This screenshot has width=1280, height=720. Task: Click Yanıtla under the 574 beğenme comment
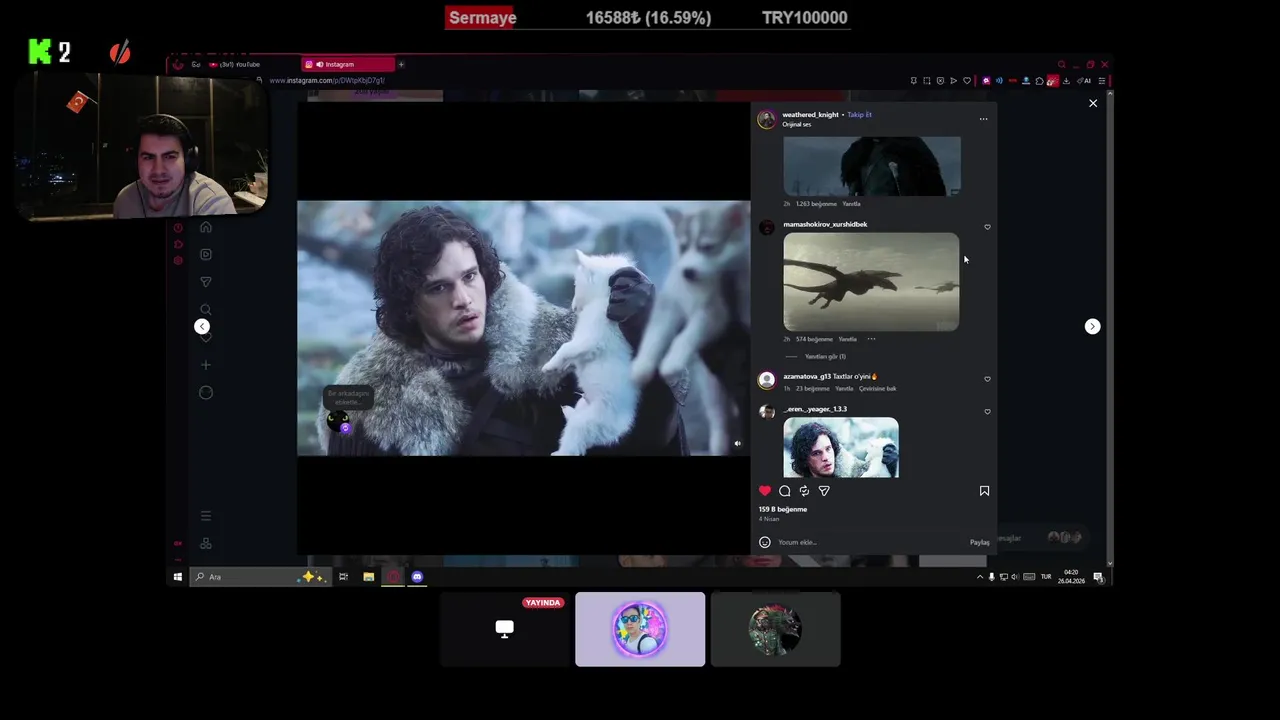847,339
